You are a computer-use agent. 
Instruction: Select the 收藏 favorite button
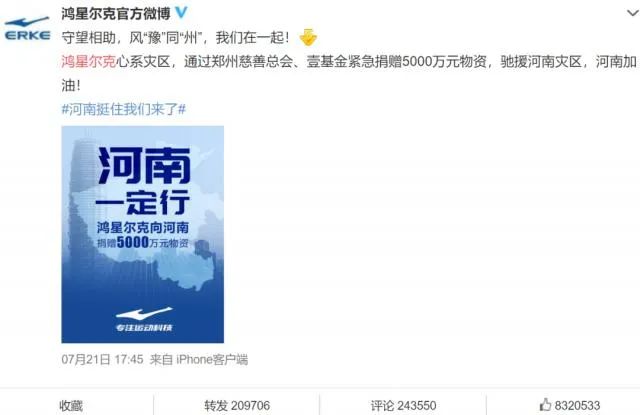pos(71,406)
